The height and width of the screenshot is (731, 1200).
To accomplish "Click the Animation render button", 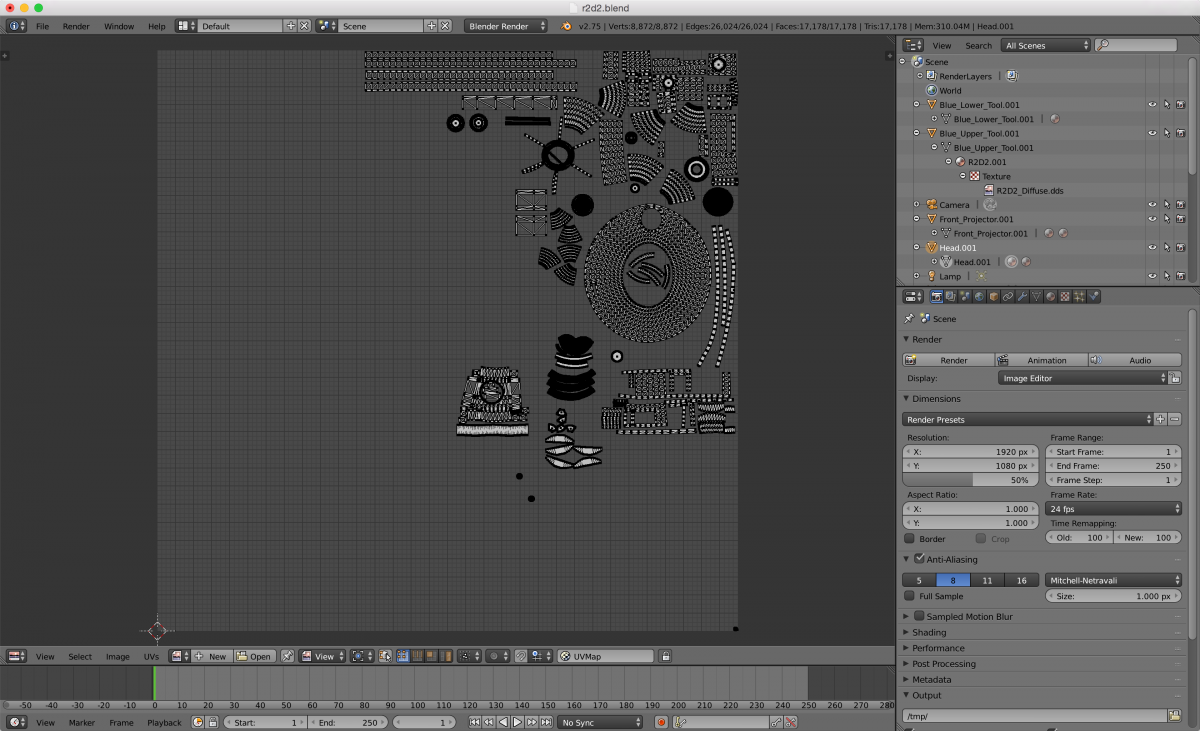I will coord(1042,360).
